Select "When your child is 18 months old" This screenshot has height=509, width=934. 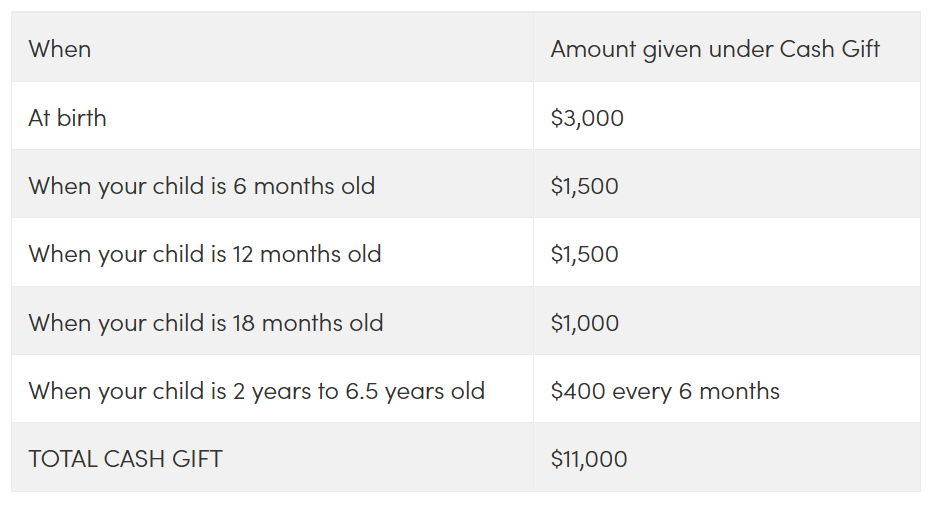(x=206, y=323)
